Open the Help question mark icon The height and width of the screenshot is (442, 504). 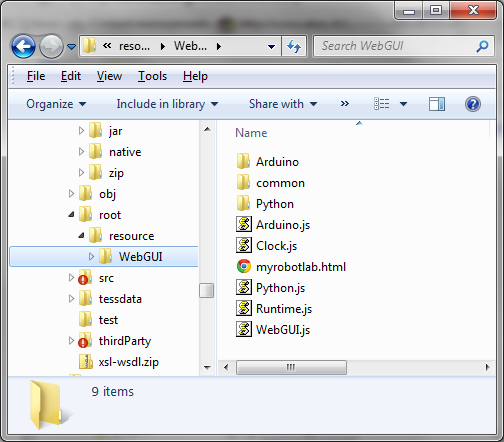473,104
